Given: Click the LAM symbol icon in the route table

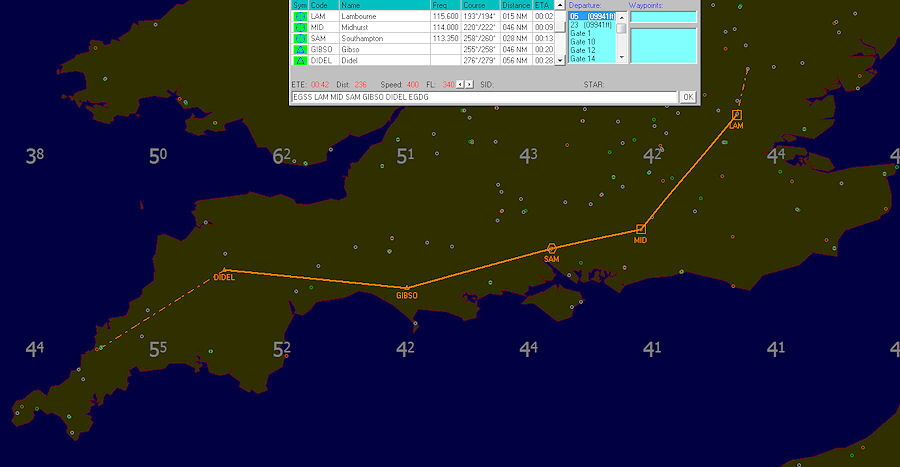Looking at the screenshot, I should pyautogui.click(x=299, y=17).
